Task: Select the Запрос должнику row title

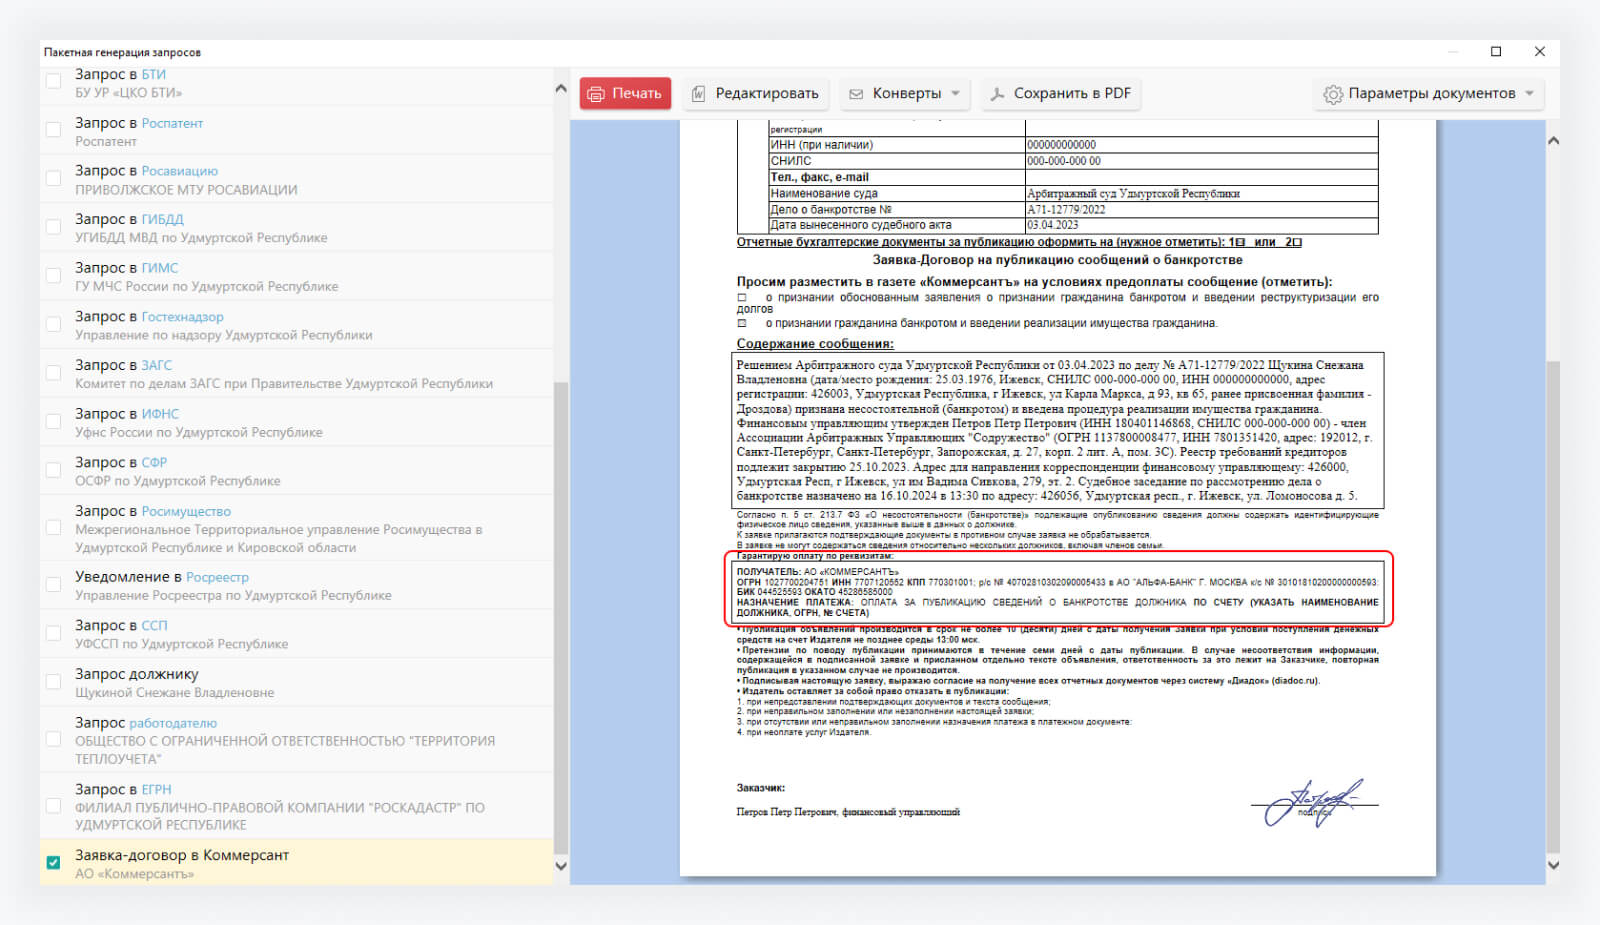Action: tap(137, 674)
